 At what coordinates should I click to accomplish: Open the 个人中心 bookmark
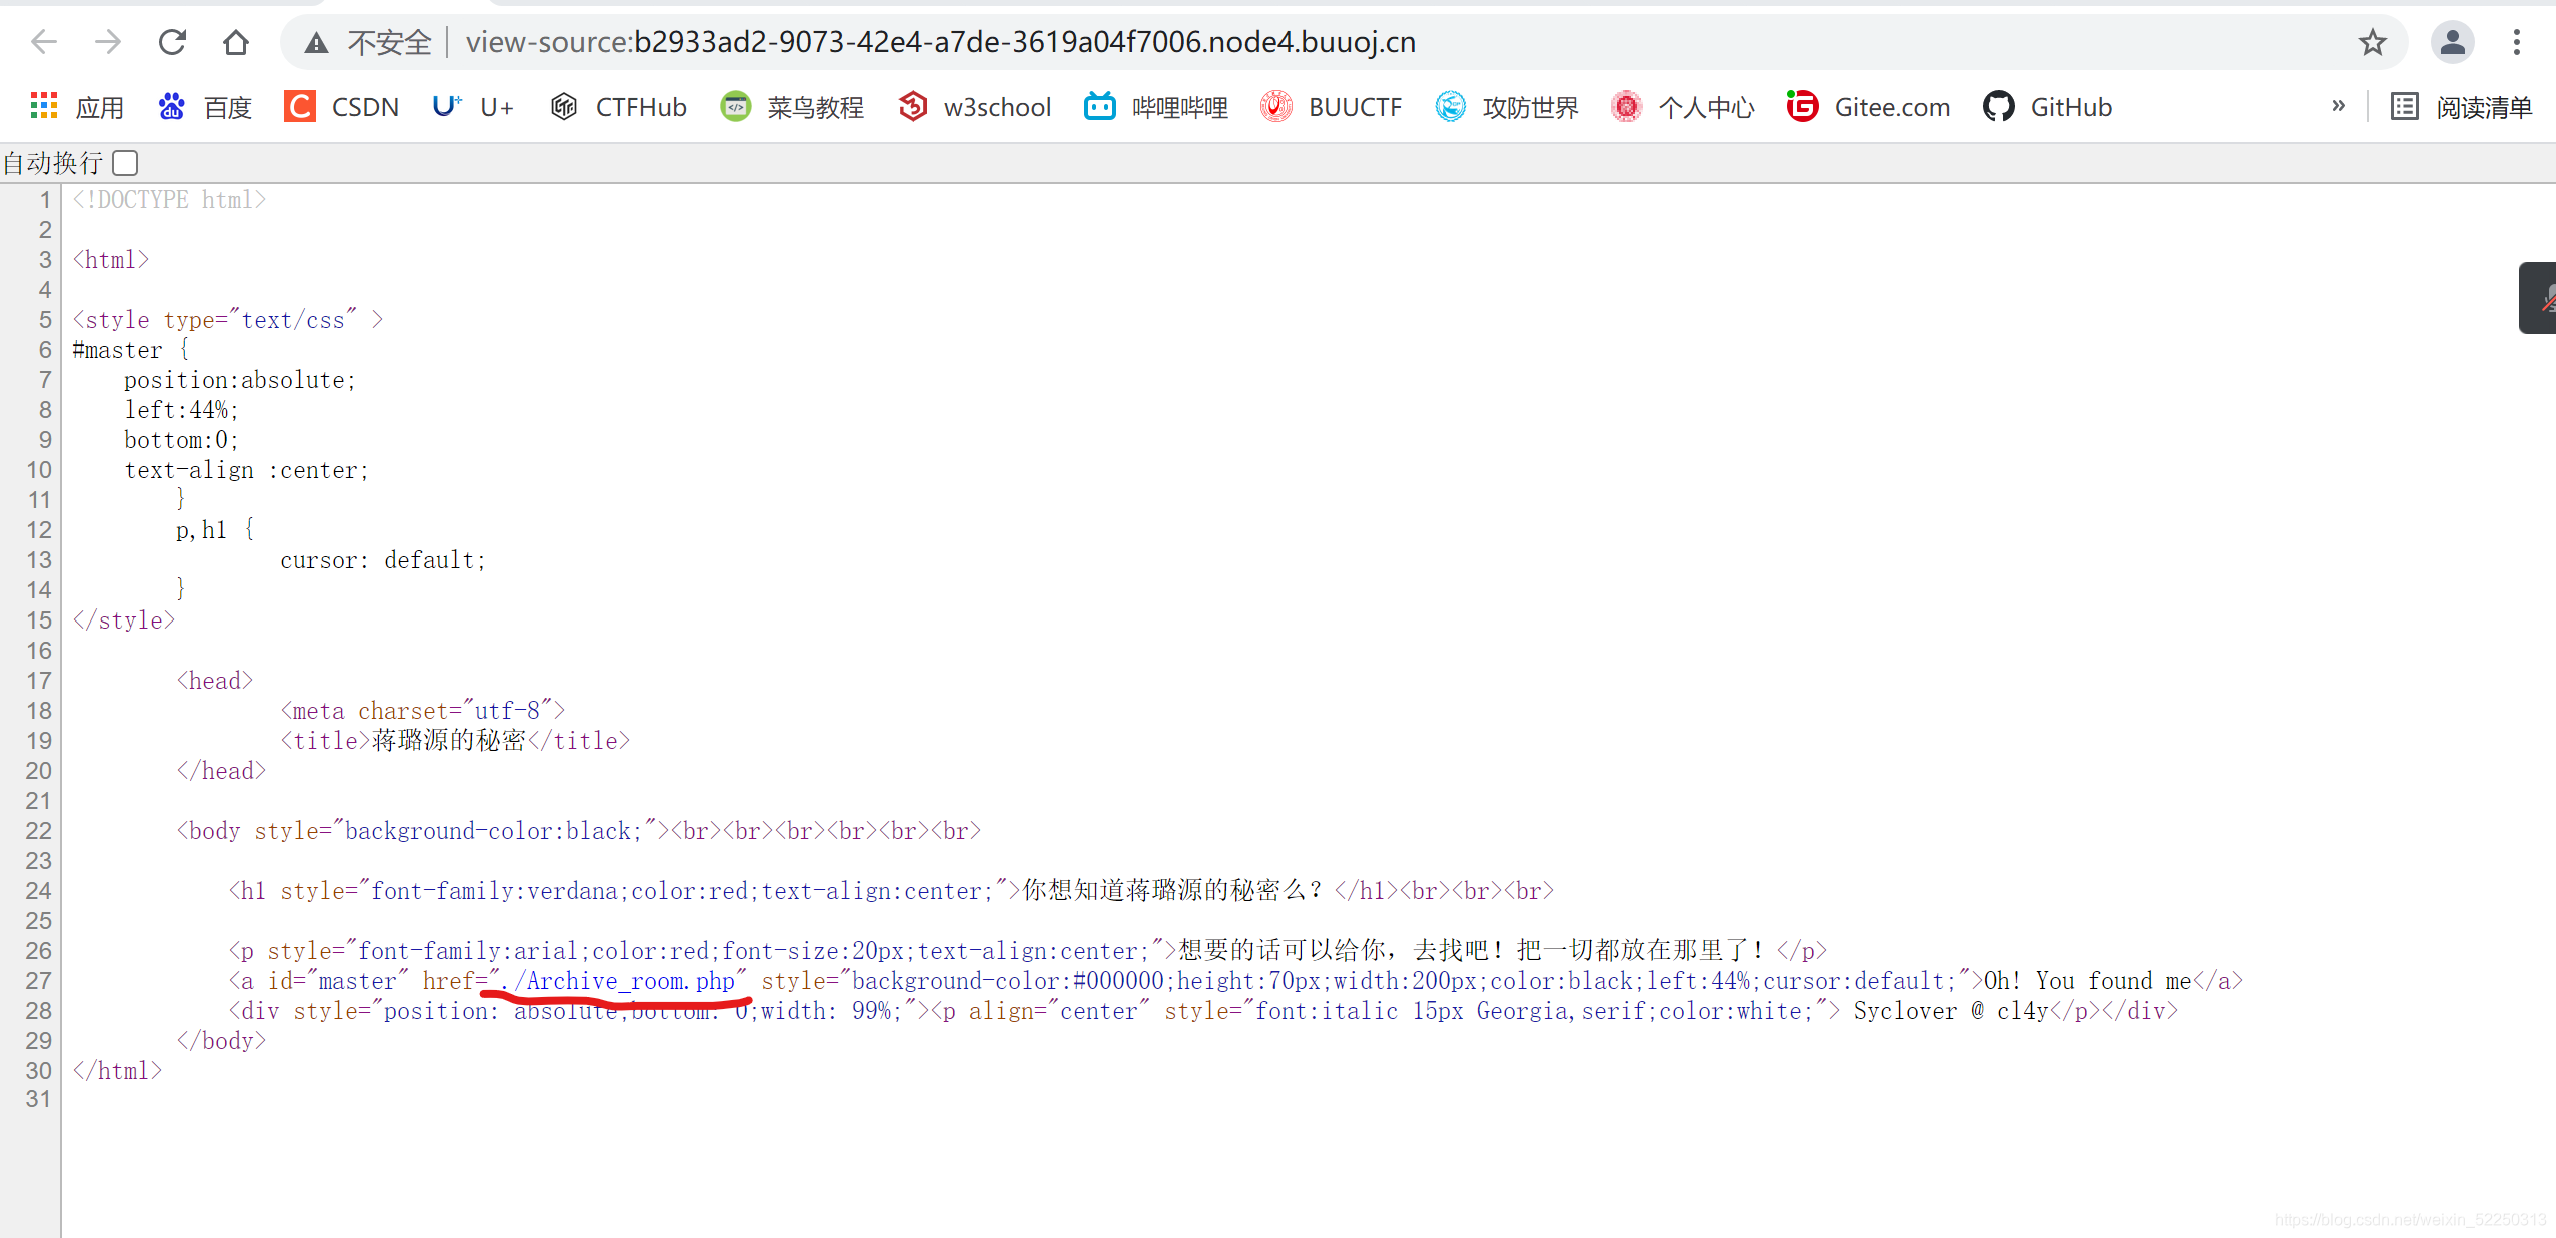(1683, 106)
